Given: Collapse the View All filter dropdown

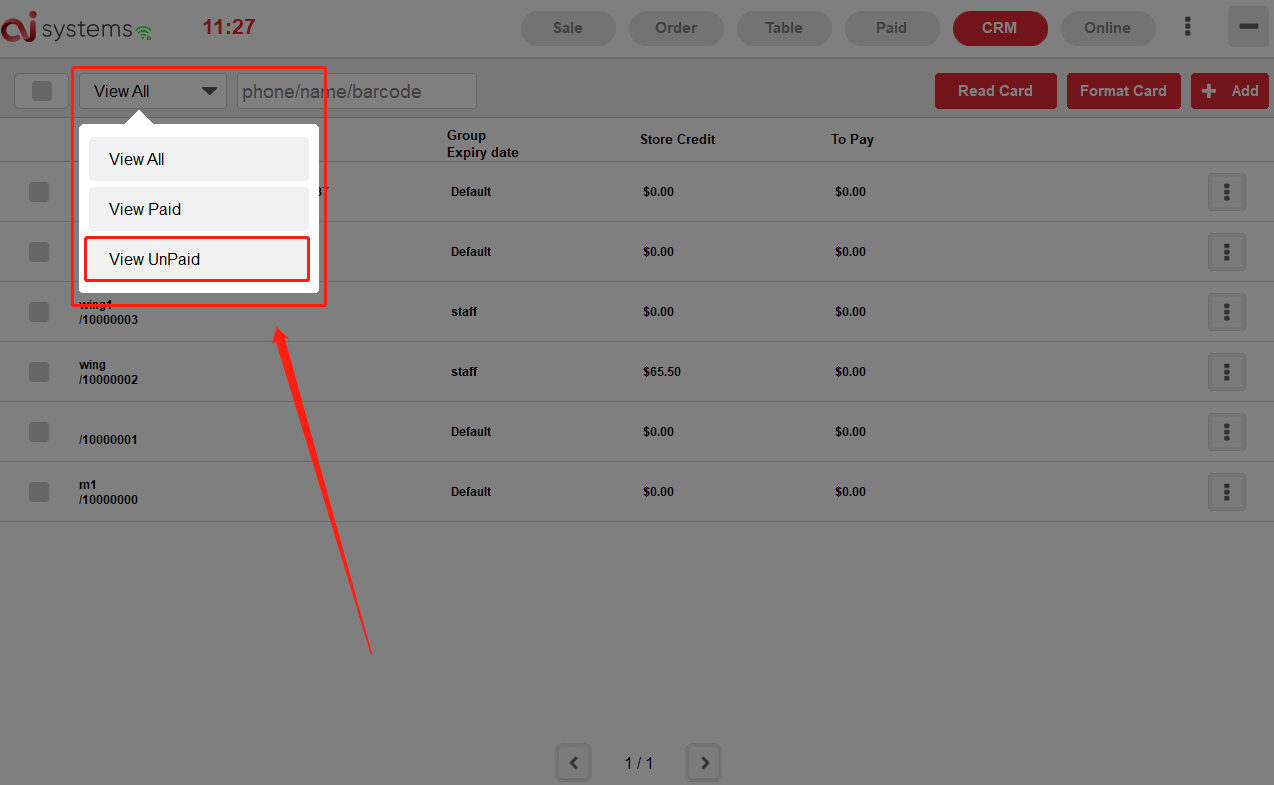Looking at the screenshot, I should tap(153, 91).
